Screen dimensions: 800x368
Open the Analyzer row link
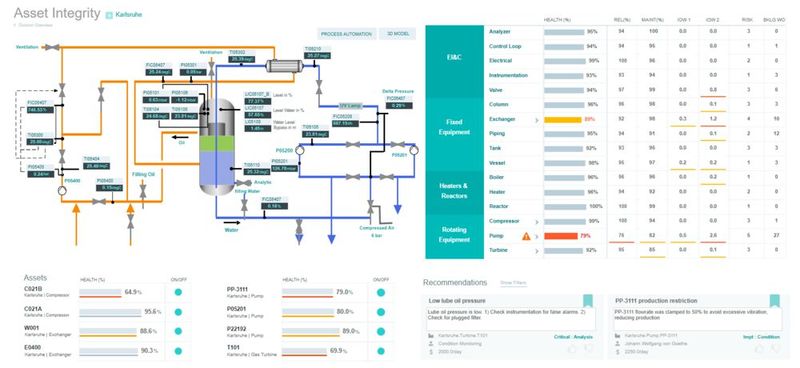pyautogui.click(x=500, y=32)
